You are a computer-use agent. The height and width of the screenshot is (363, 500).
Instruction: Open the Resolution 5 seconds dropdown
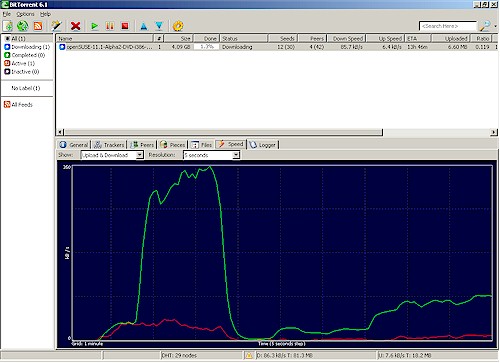point(211,155)
